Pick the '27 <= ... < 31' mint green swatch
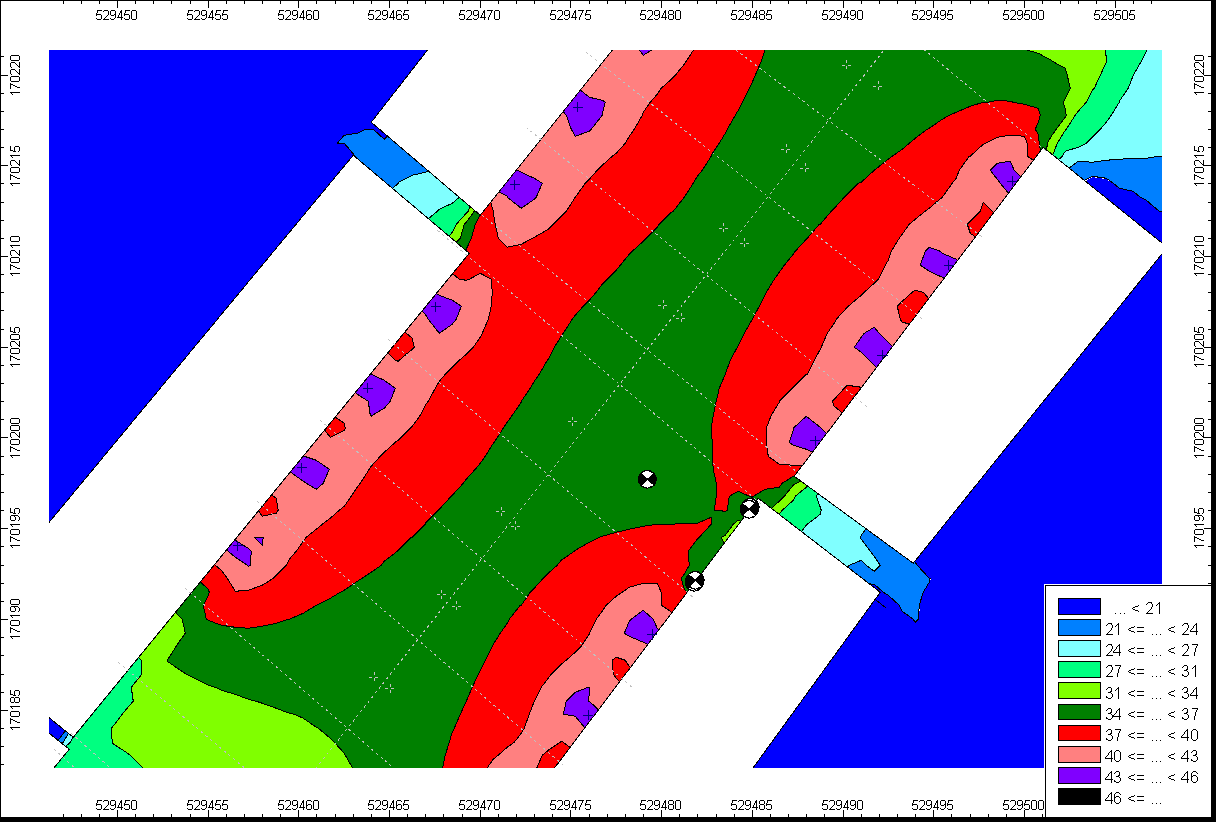The width and height of the screenshot is (1216, 822). click(1079, 671)
